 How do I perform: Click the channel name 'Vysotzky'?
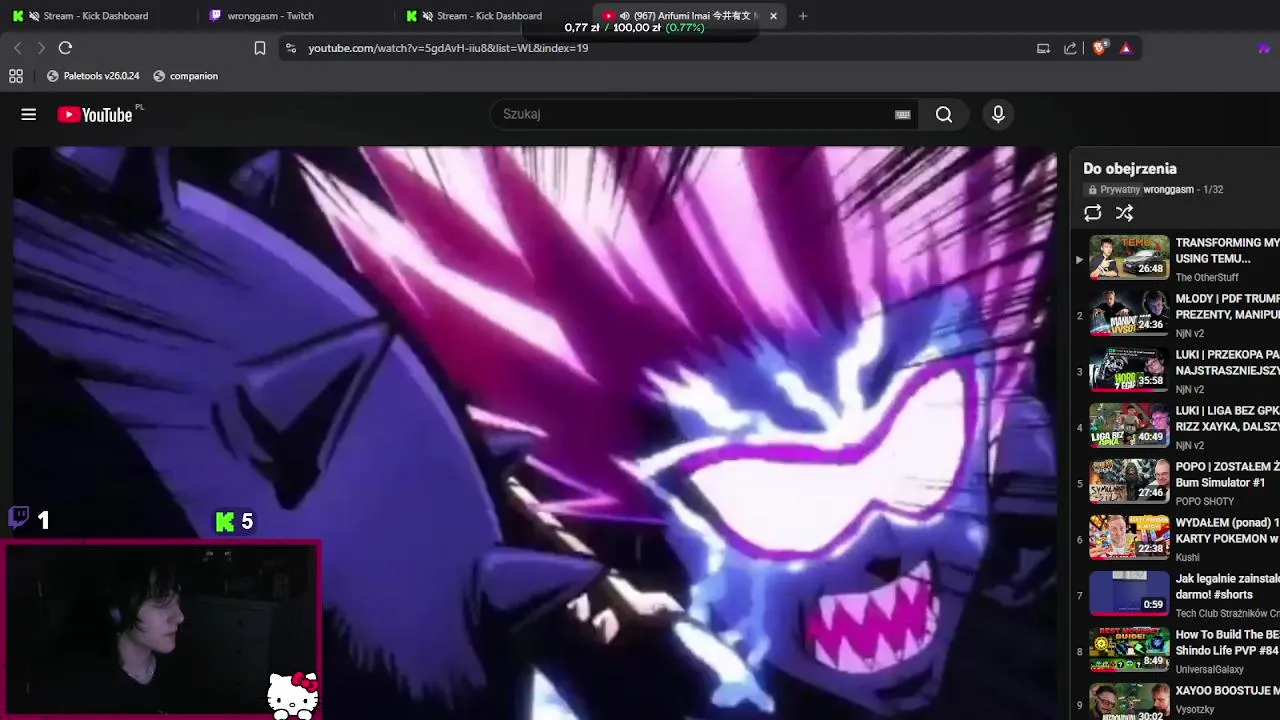(1195, 710)
